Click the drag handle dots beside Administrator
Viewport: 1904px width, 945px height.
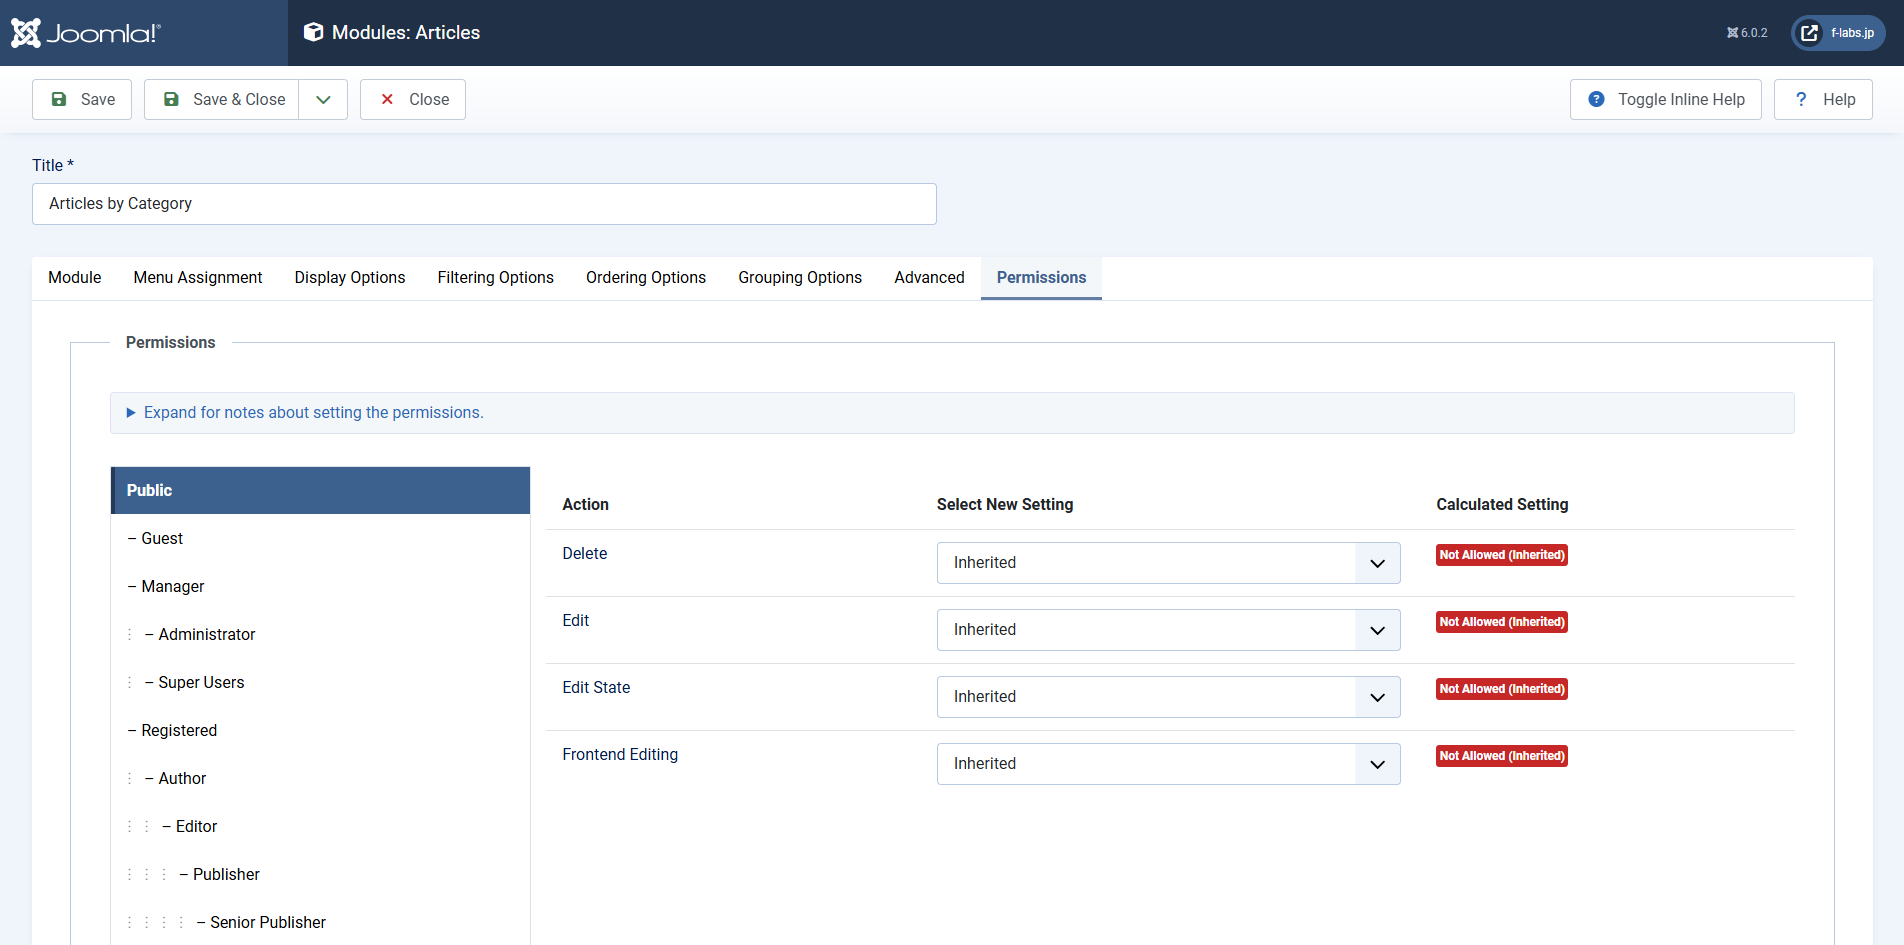[129, 634]
